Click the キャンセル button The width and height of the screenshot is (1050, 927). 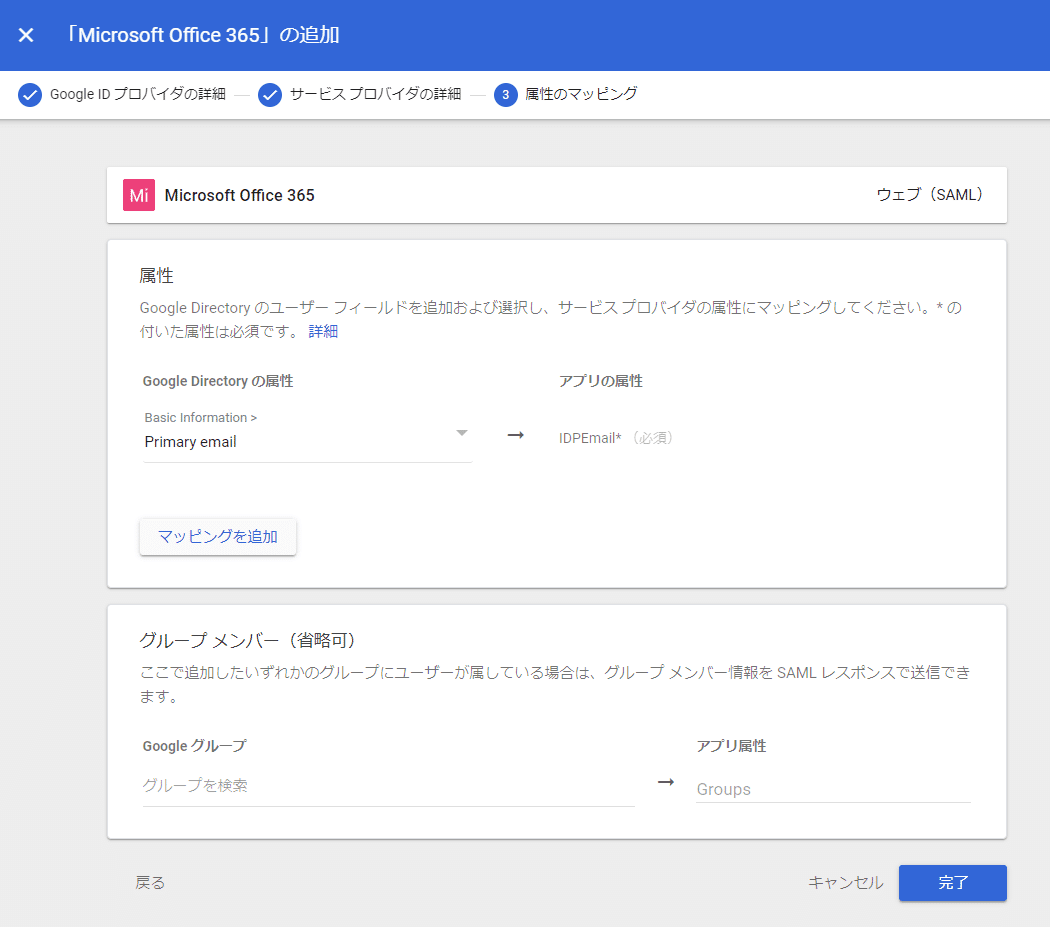point(846,883)
